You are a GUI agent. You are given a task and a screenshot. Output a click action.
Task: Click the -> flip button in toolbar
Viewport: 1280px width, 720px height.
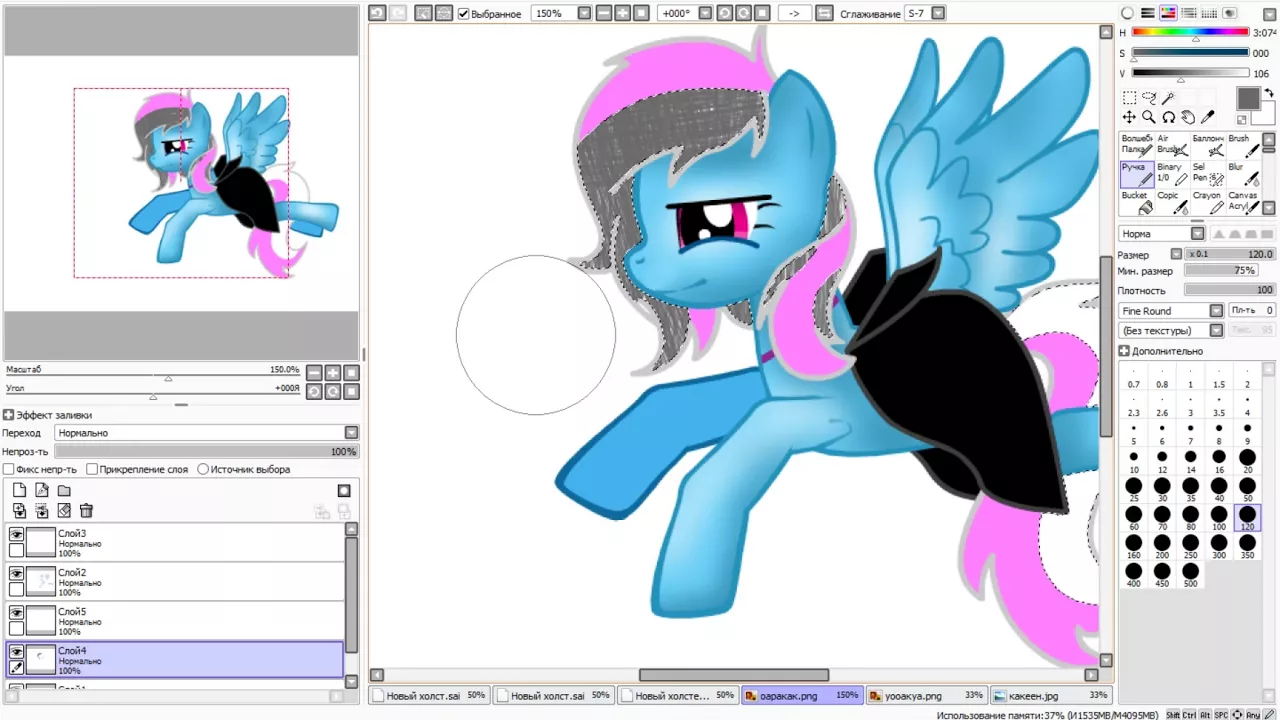pos(793,14)
